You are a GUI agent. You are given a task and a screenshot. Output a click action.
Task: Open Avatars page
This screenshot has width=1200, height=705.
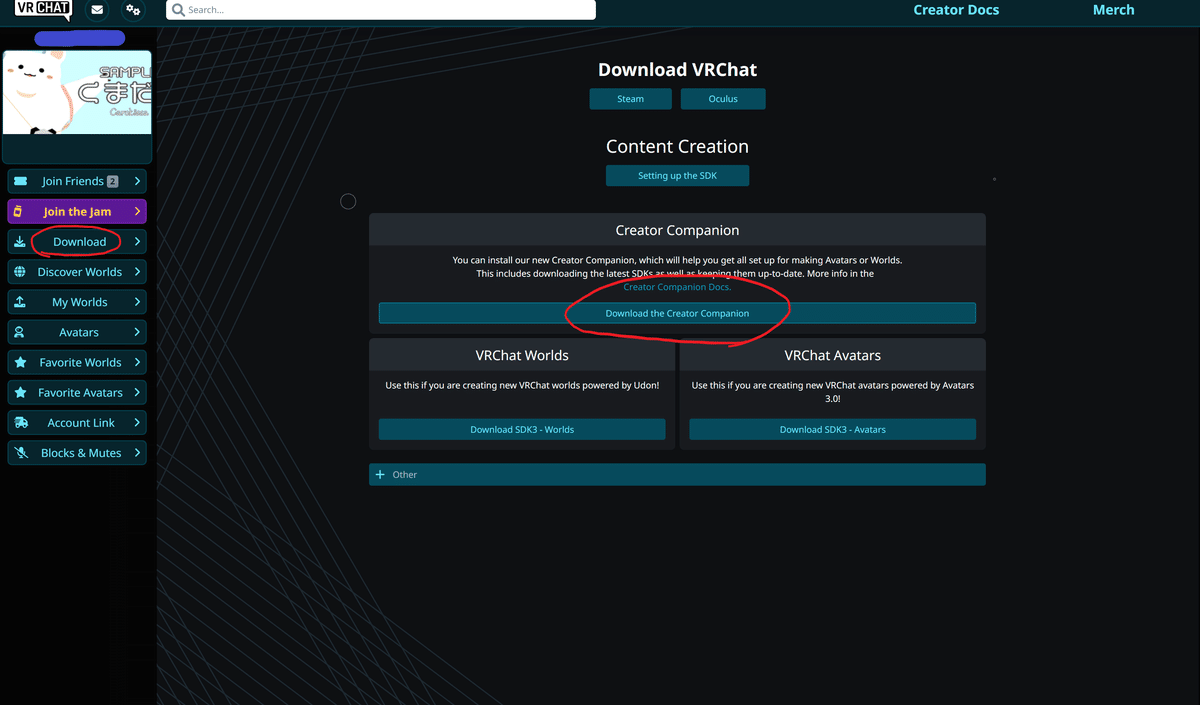[x=77, y=332]
